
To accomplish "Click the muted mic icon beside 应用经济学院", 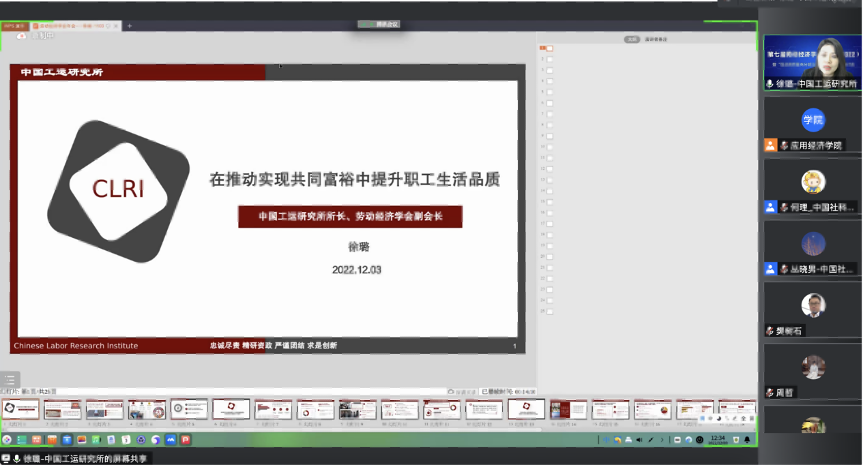I will tap(784, 145).
